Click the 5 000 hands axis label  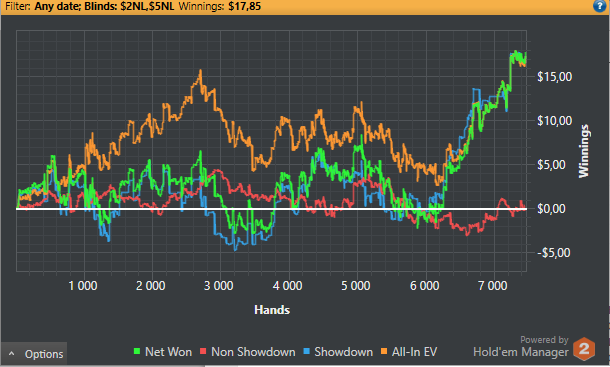click(356, 286)
